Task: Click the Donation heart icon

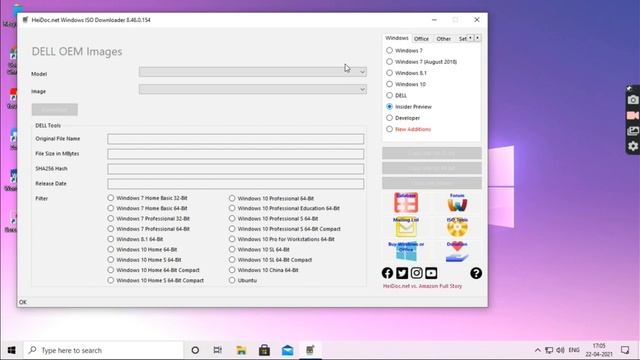Action: pos(457,251)
